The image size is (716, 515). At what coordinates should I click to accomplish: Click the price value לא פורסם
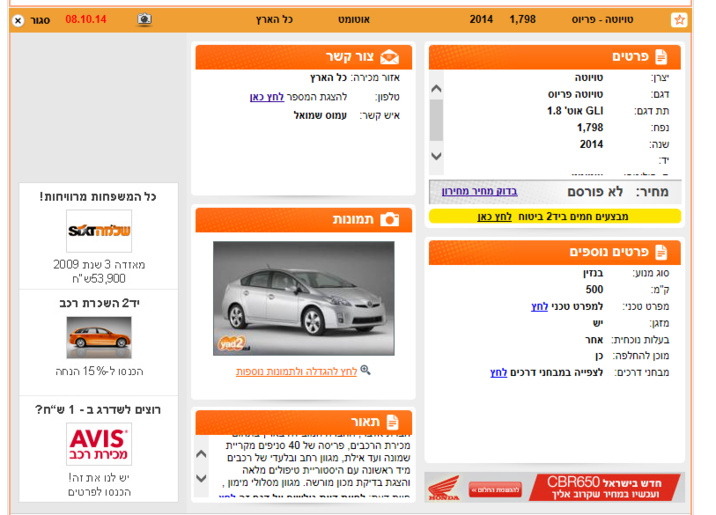595,192
